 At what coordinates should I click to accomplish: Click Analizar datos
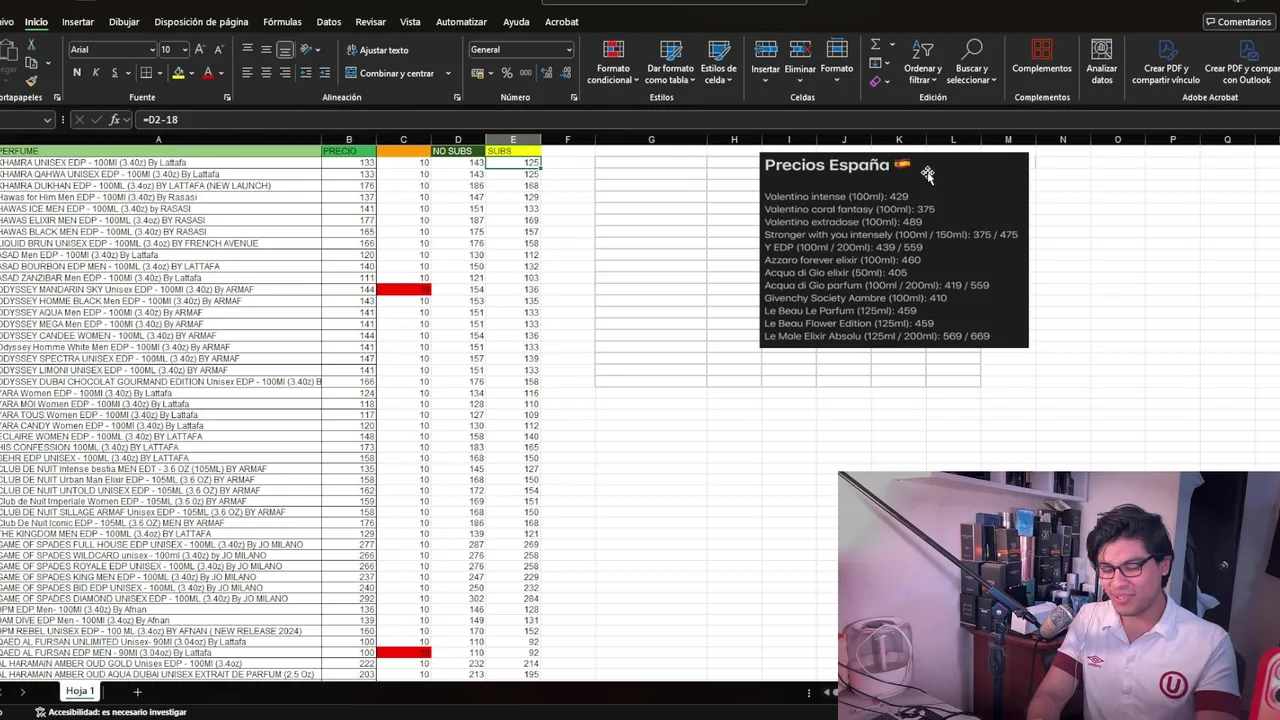point(1102,62)
